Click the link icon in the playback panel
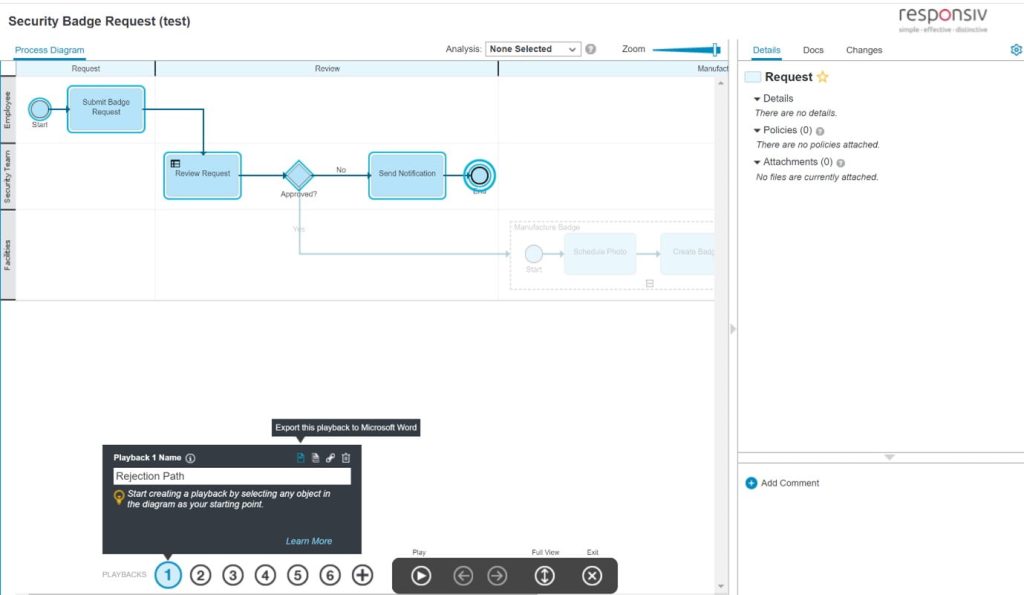The image size is (1024, 595). [x=330, y=458]
